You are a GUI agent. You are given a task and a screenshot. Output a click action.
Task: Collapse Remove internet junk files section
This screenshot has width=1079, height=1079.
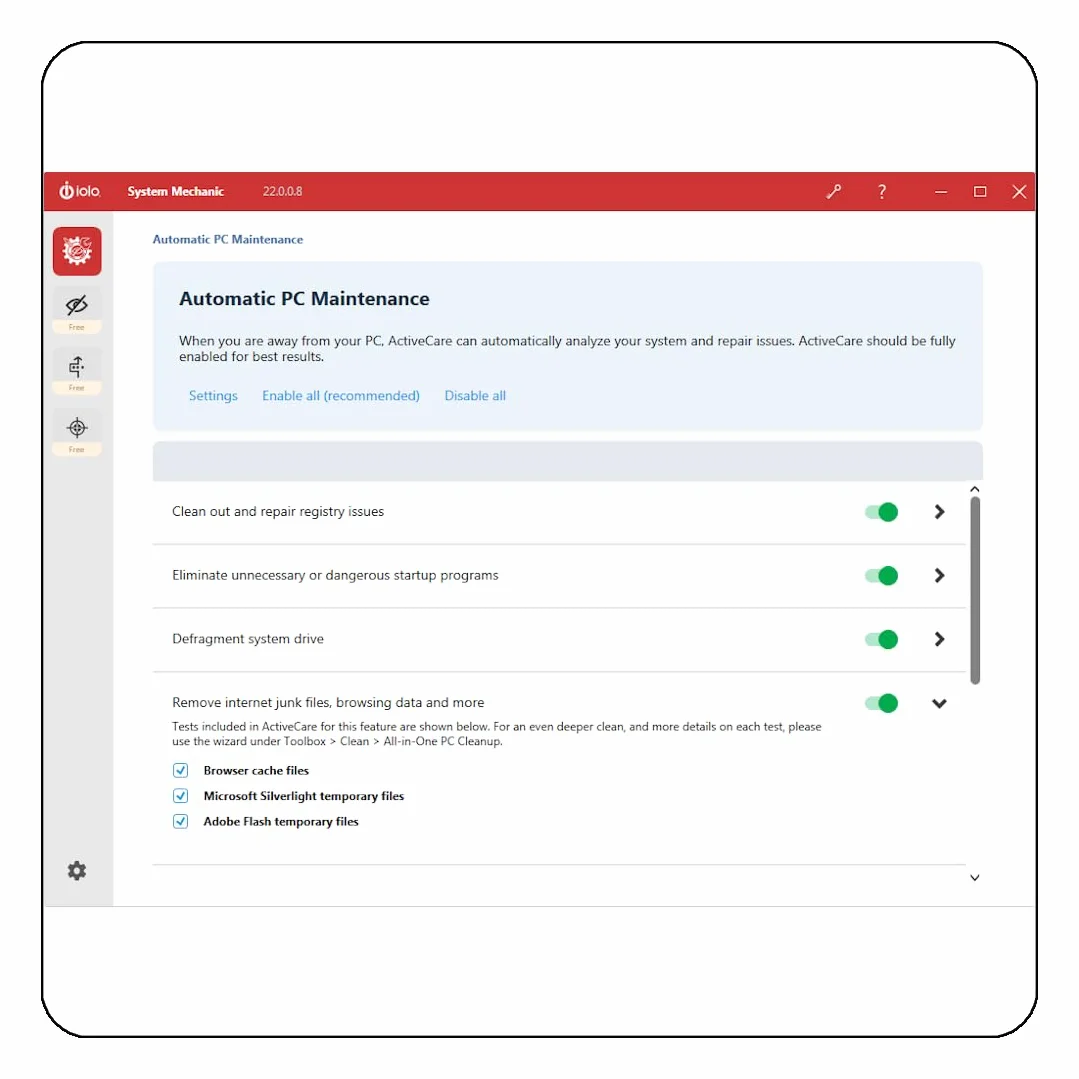(939, 703)
